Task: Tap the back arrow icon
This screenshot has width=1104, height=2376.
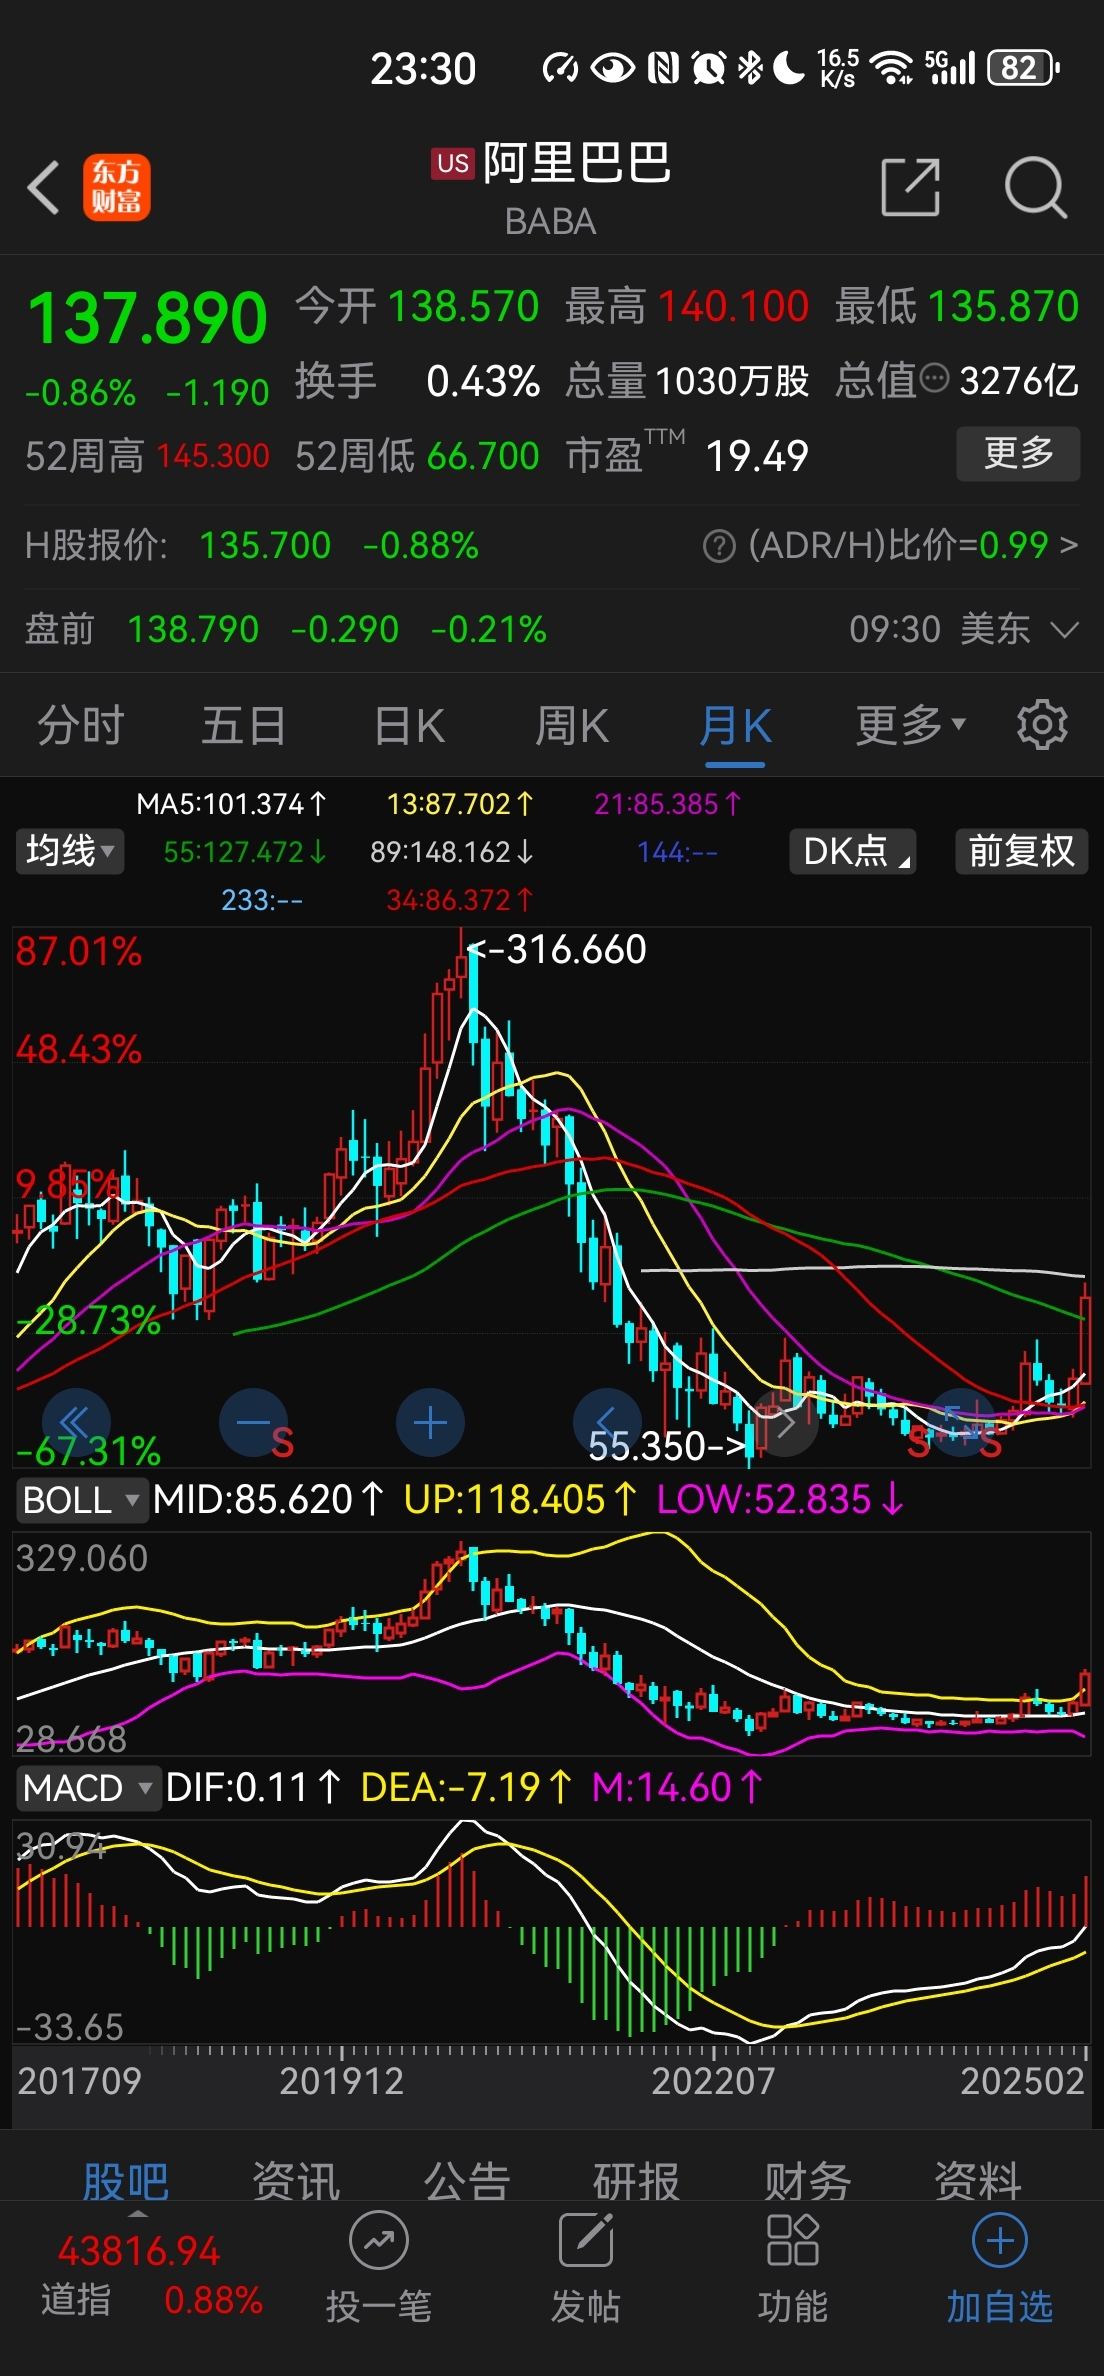Action: (43, 187)
